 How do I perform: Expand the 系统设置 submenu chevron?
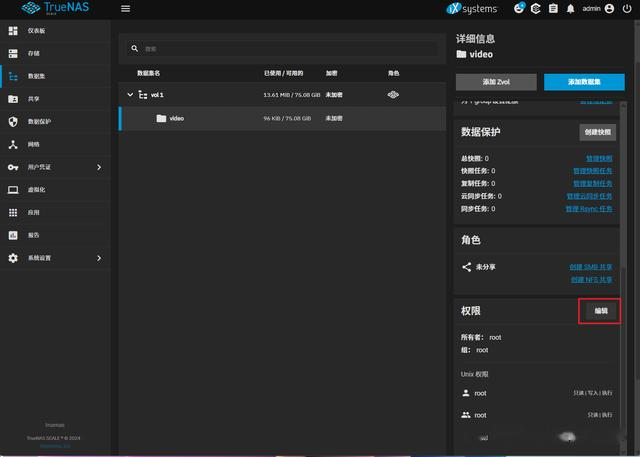click(x=99, y=258)
